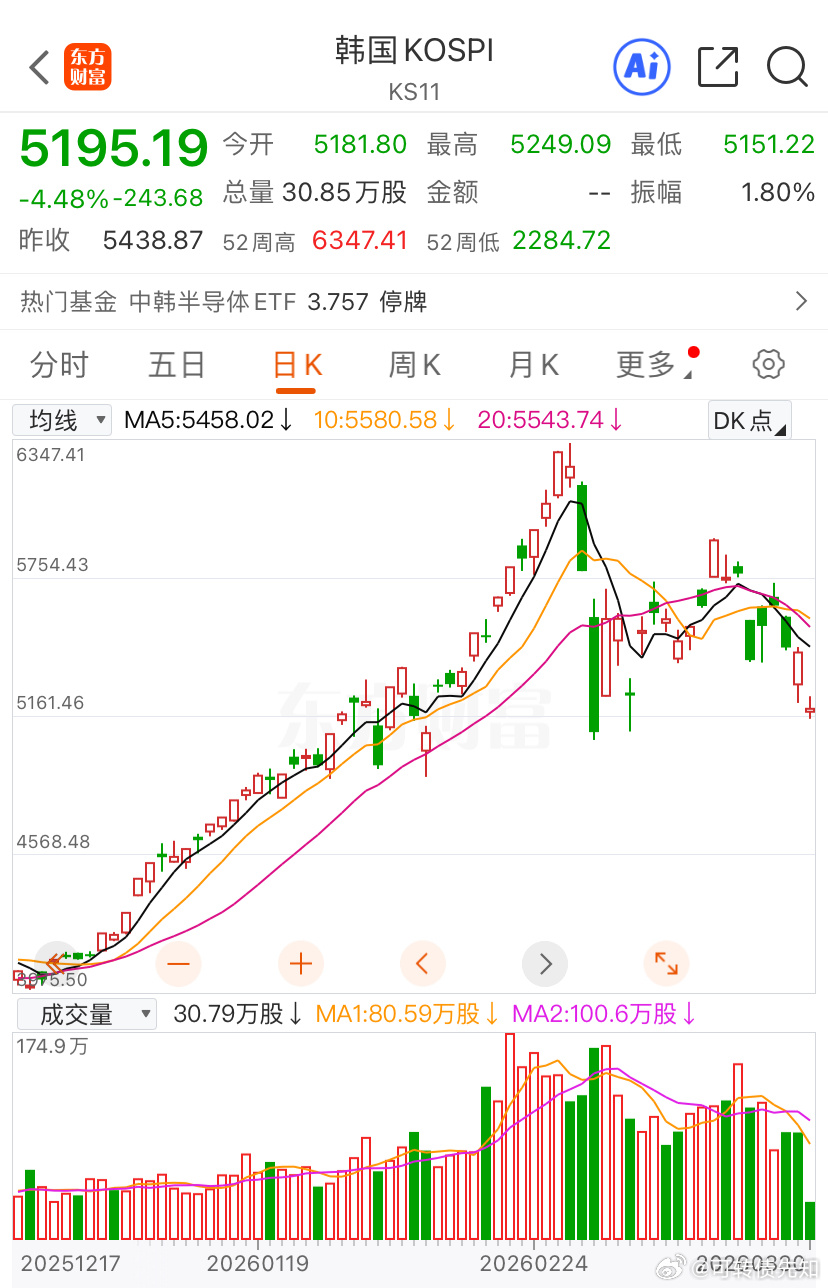Step chart backward with the left chevron
Viewport: 828px width, 1288px height.
422,963
